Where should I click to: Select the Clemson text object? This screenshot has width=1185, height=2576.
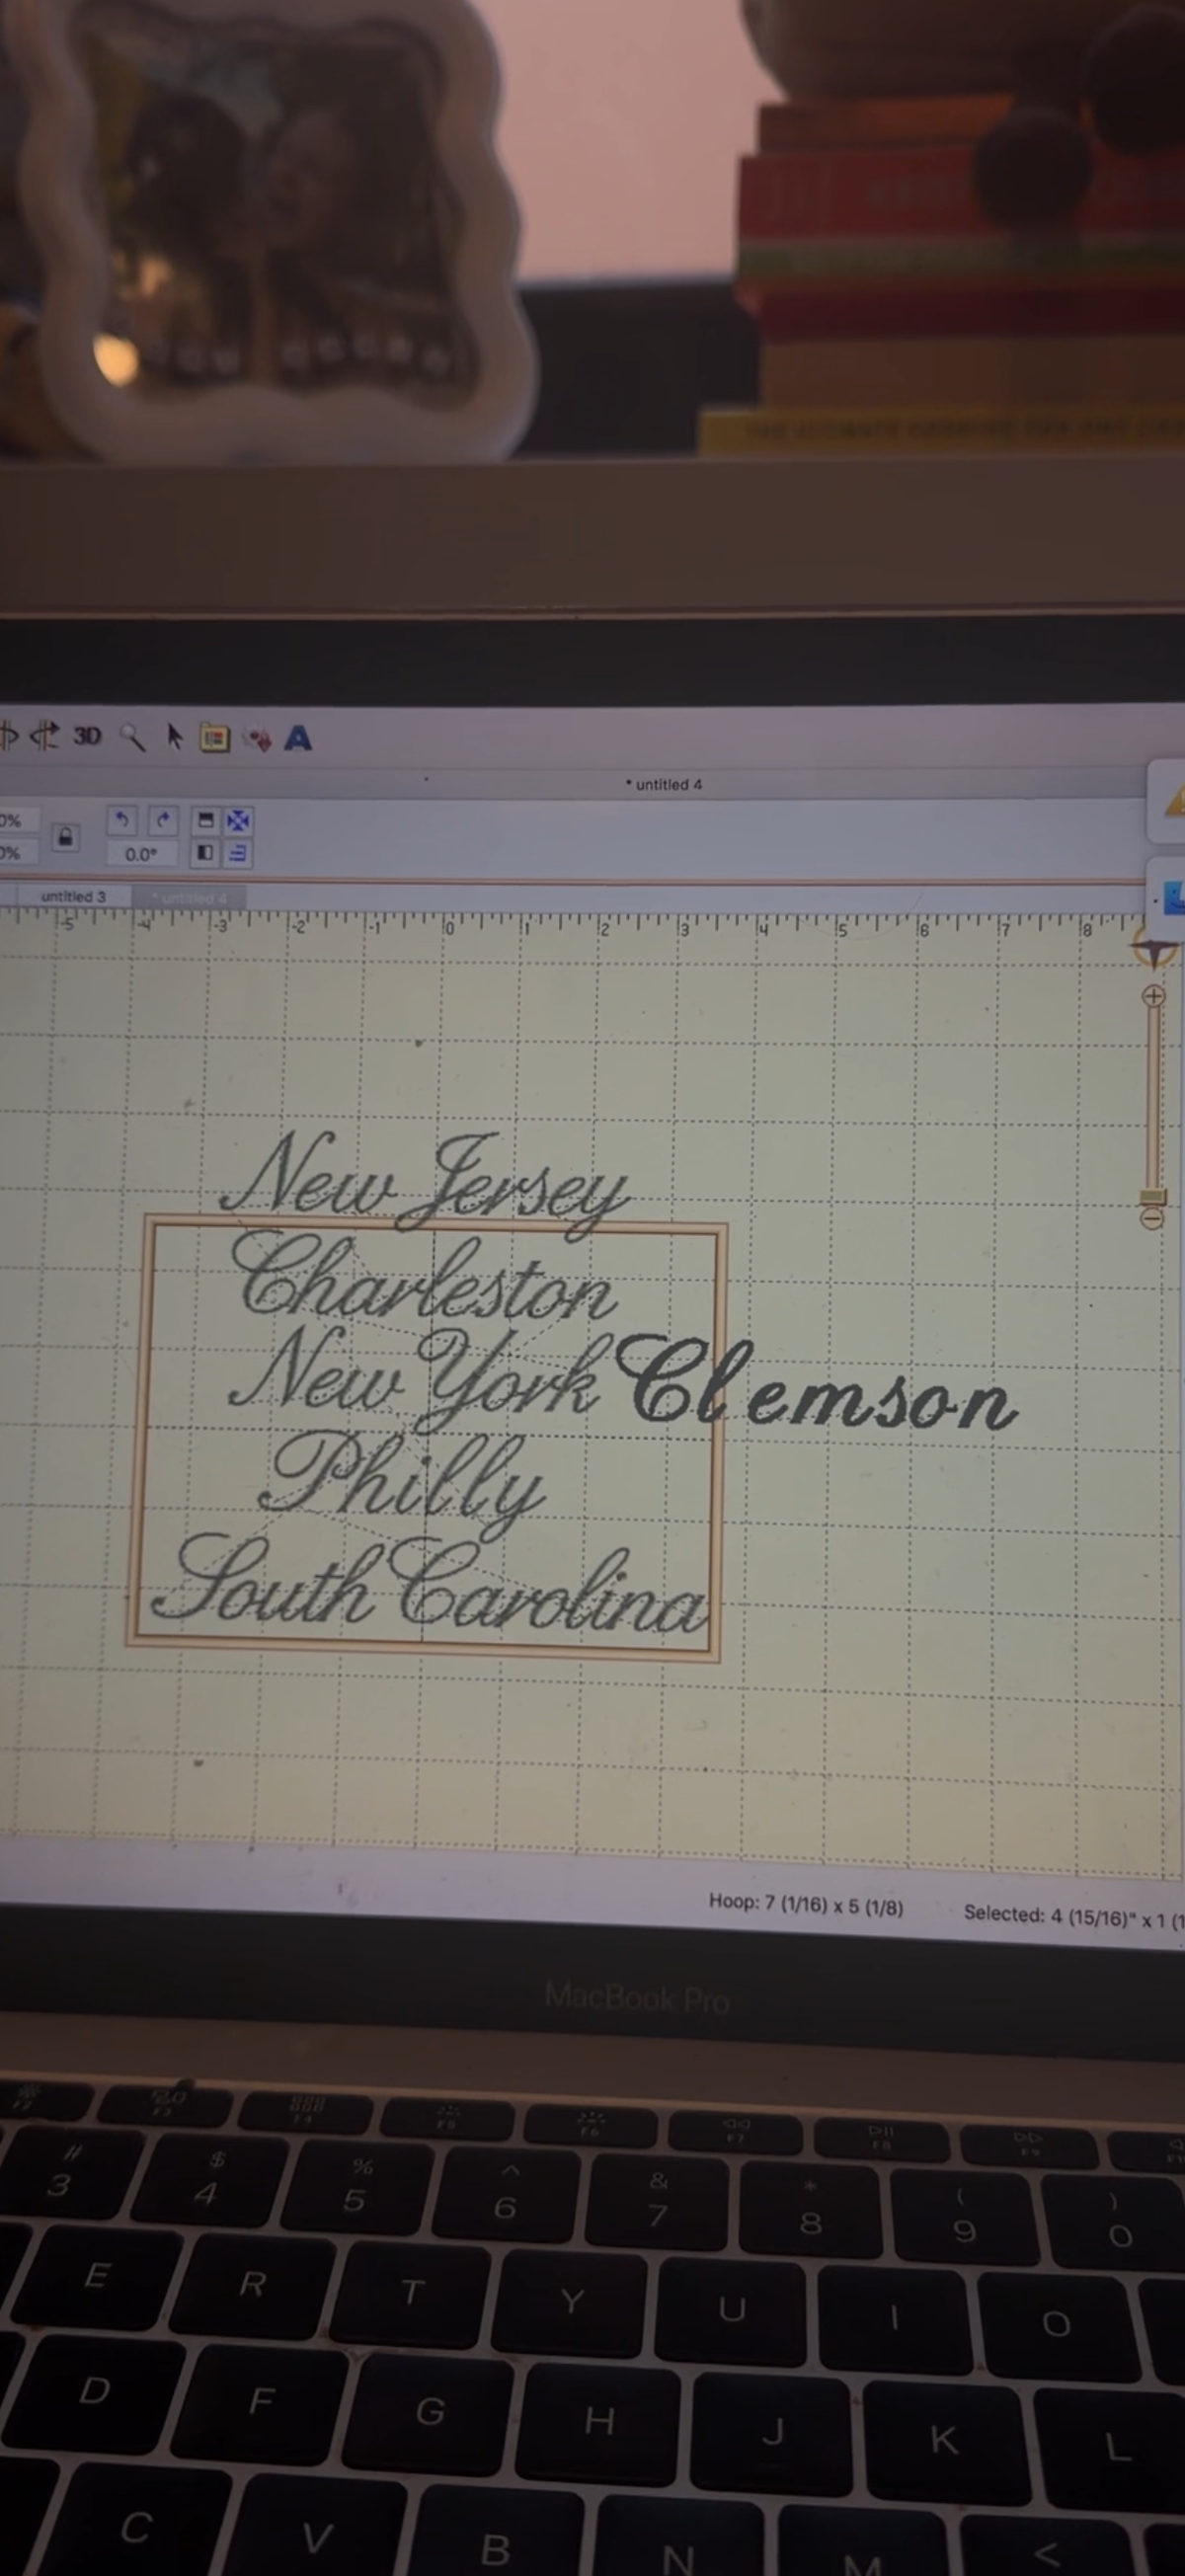click(815, 1383)
